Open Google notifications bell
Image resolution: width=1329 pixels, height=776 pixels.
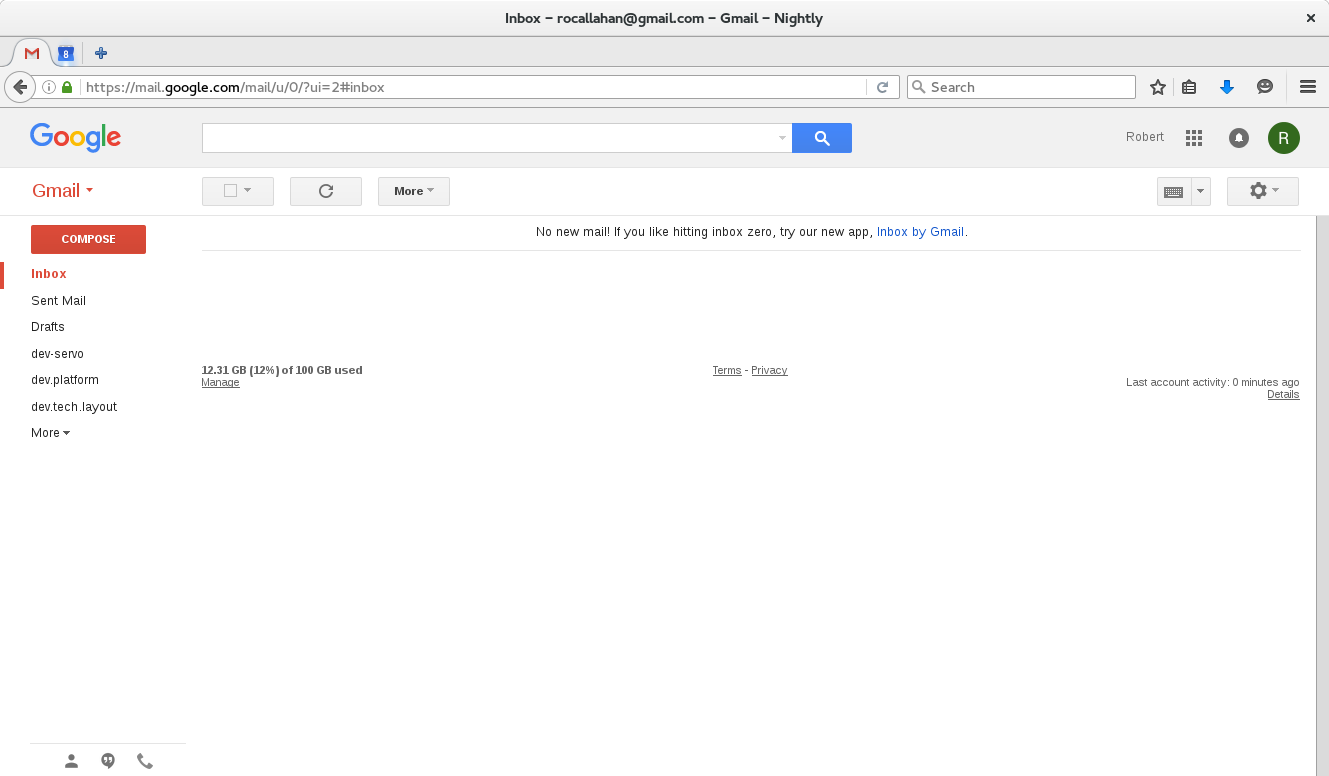[1239, 138]
